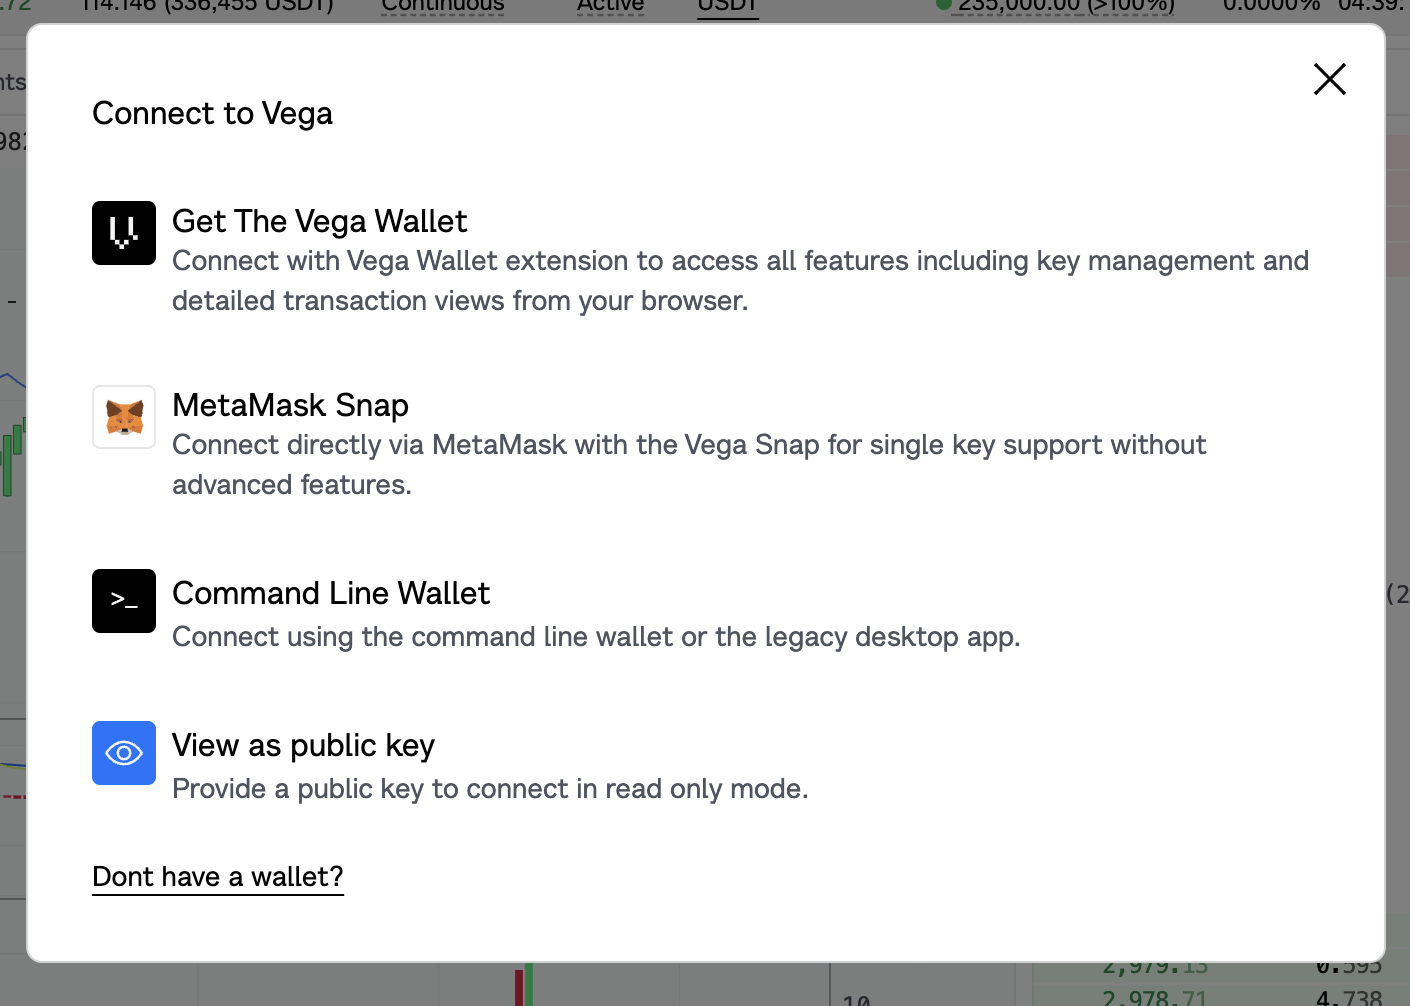The height and width of the screenshot is (1006, 1410).
Task: Click the MetaMask Vega Snap description text
Action: click(689, 465)
